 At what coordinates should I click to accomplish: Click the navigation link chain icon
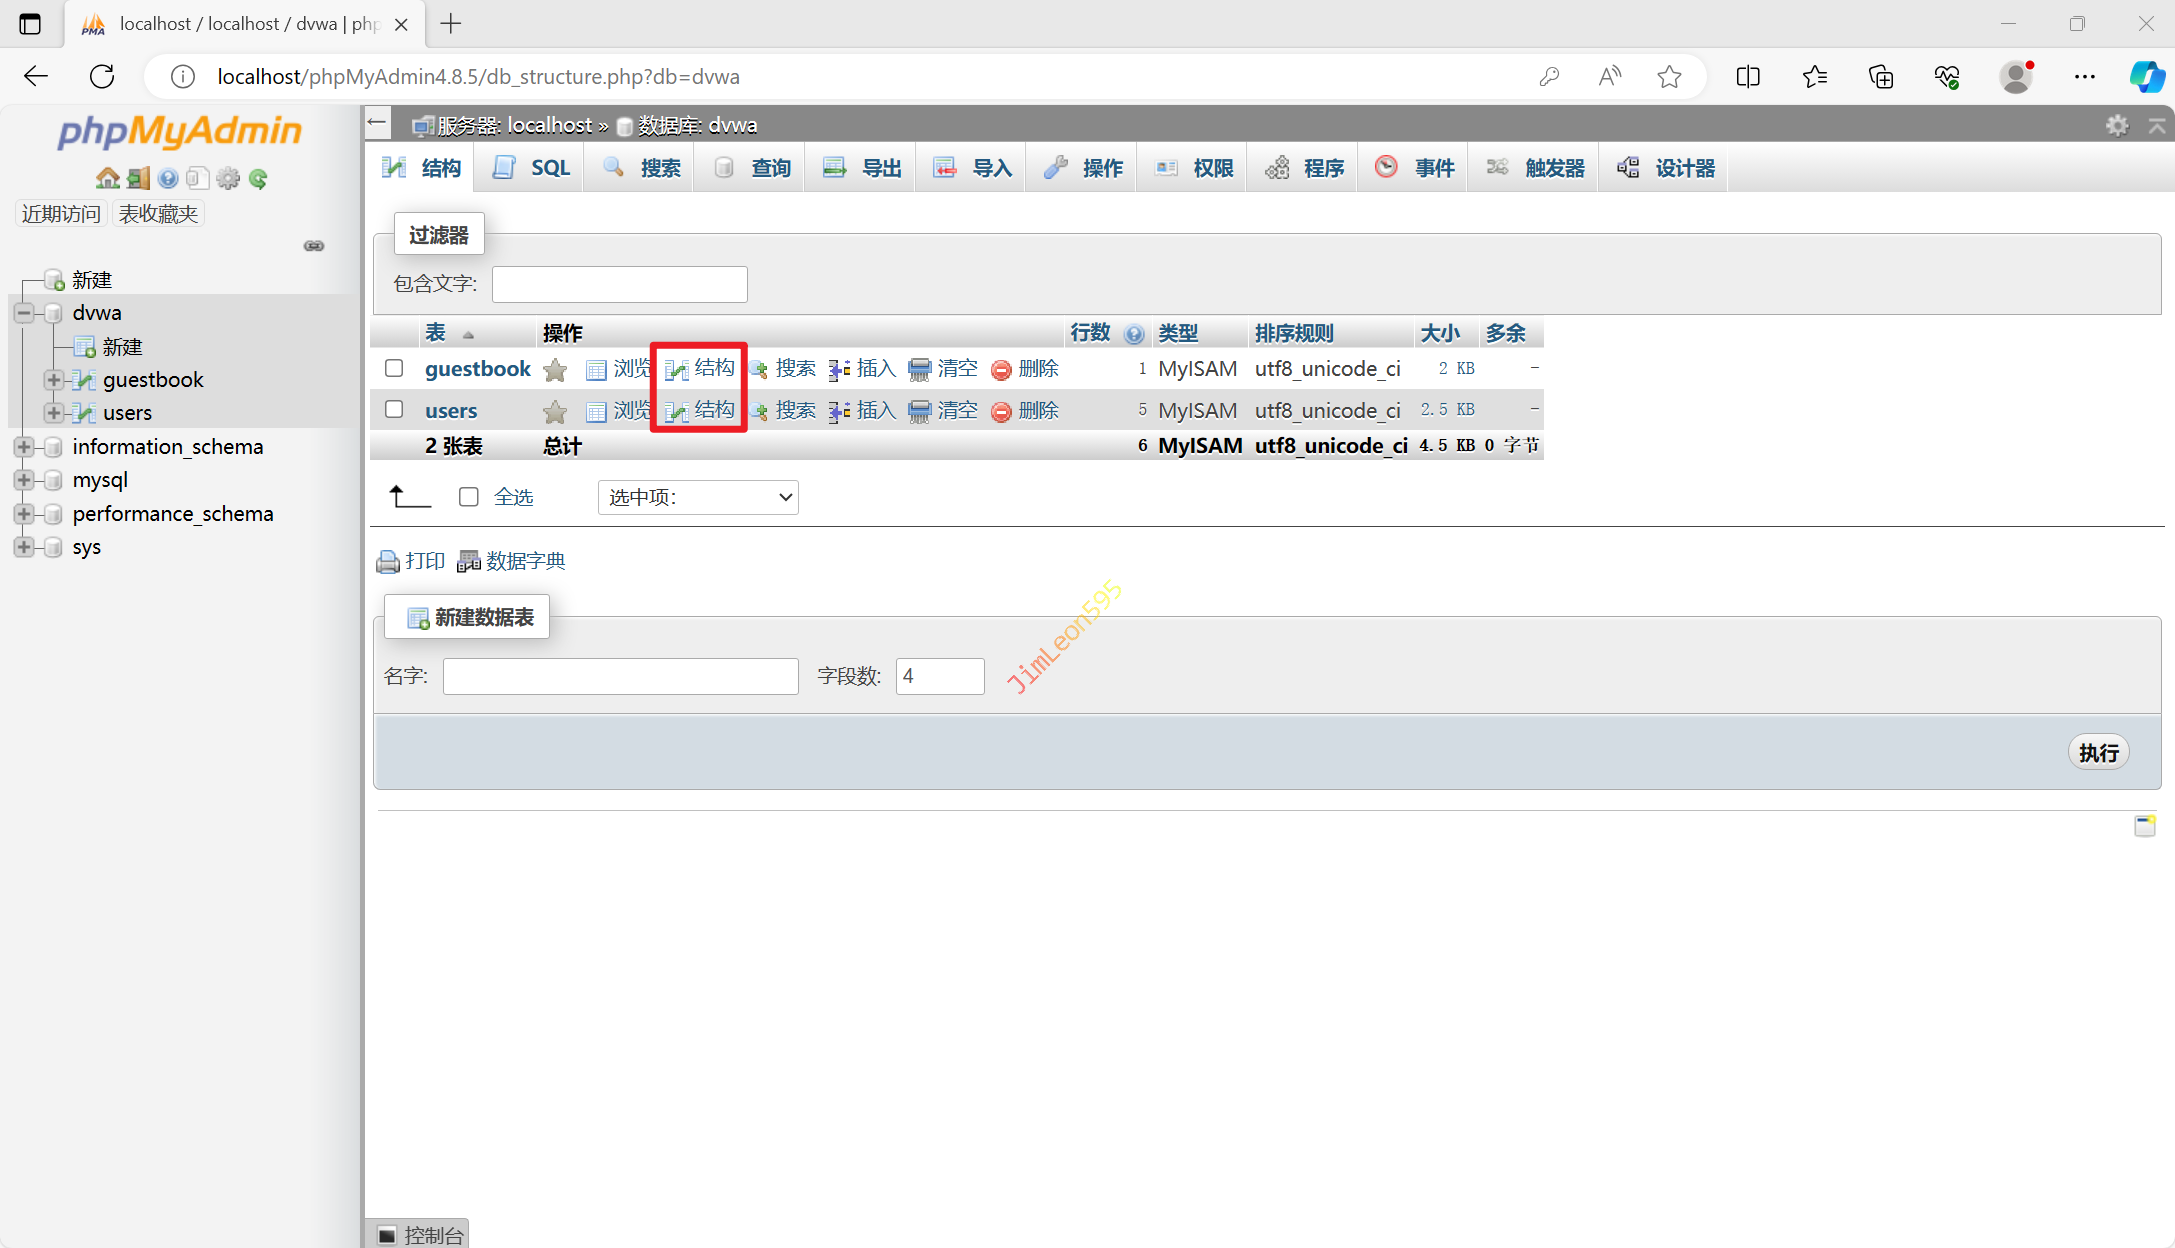click(314, 246)
